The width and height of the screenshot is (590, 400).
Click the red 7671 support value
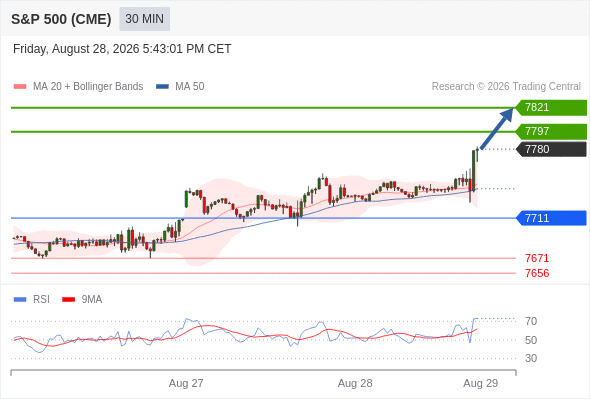coord(537,258)
